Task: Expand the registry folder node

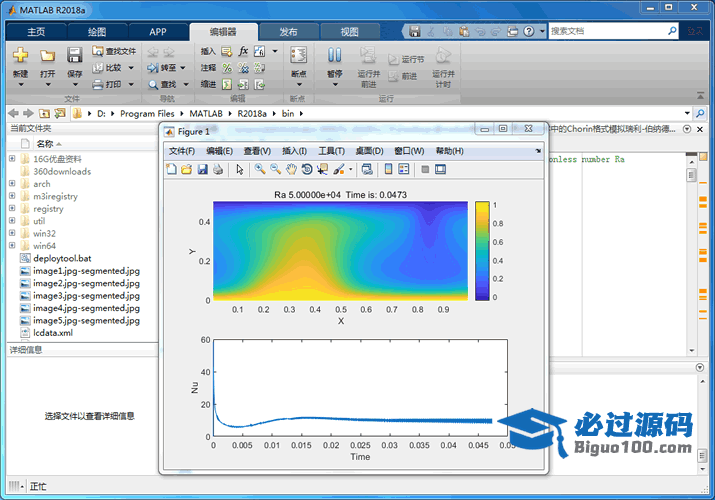Action: (x=12, y=208)
